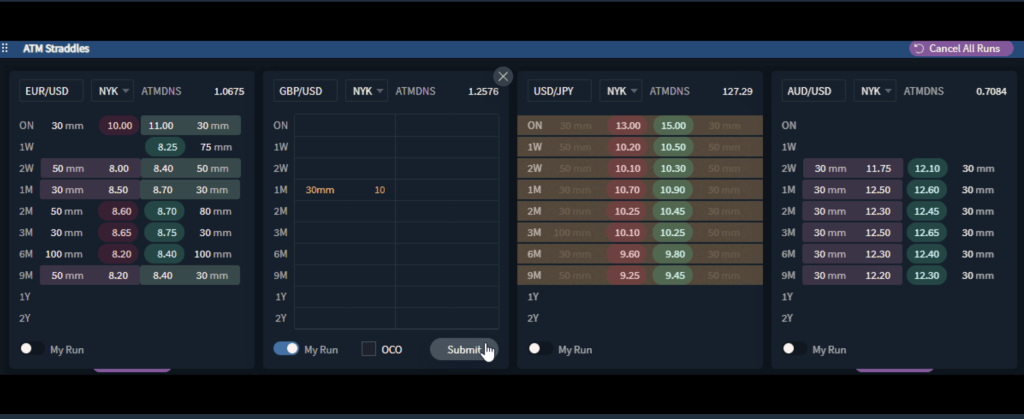Viewport: 1024px width, 419px height.
Task: Tick the OCO checkbox
Action: (369, 349)
